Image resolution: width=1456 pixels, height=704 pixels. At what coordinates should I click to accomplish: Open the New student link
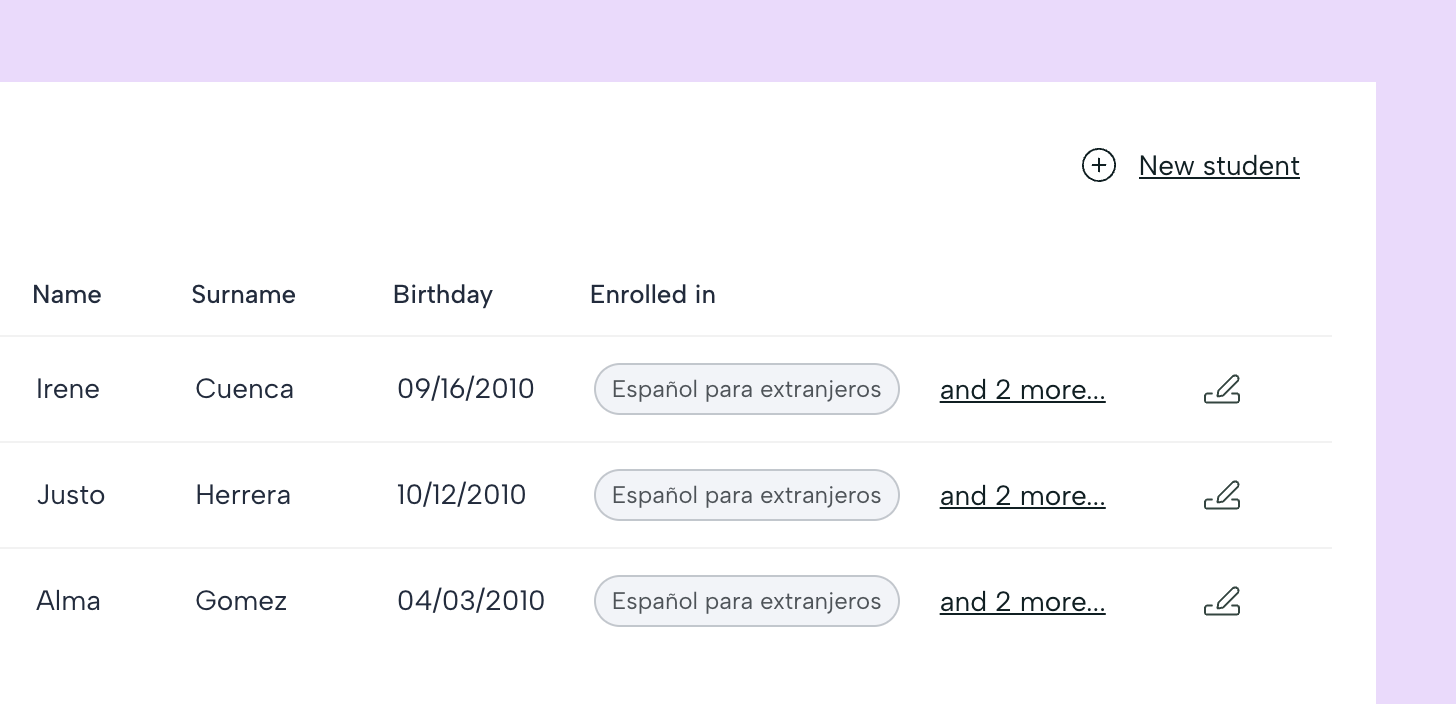pos(1219,165)
